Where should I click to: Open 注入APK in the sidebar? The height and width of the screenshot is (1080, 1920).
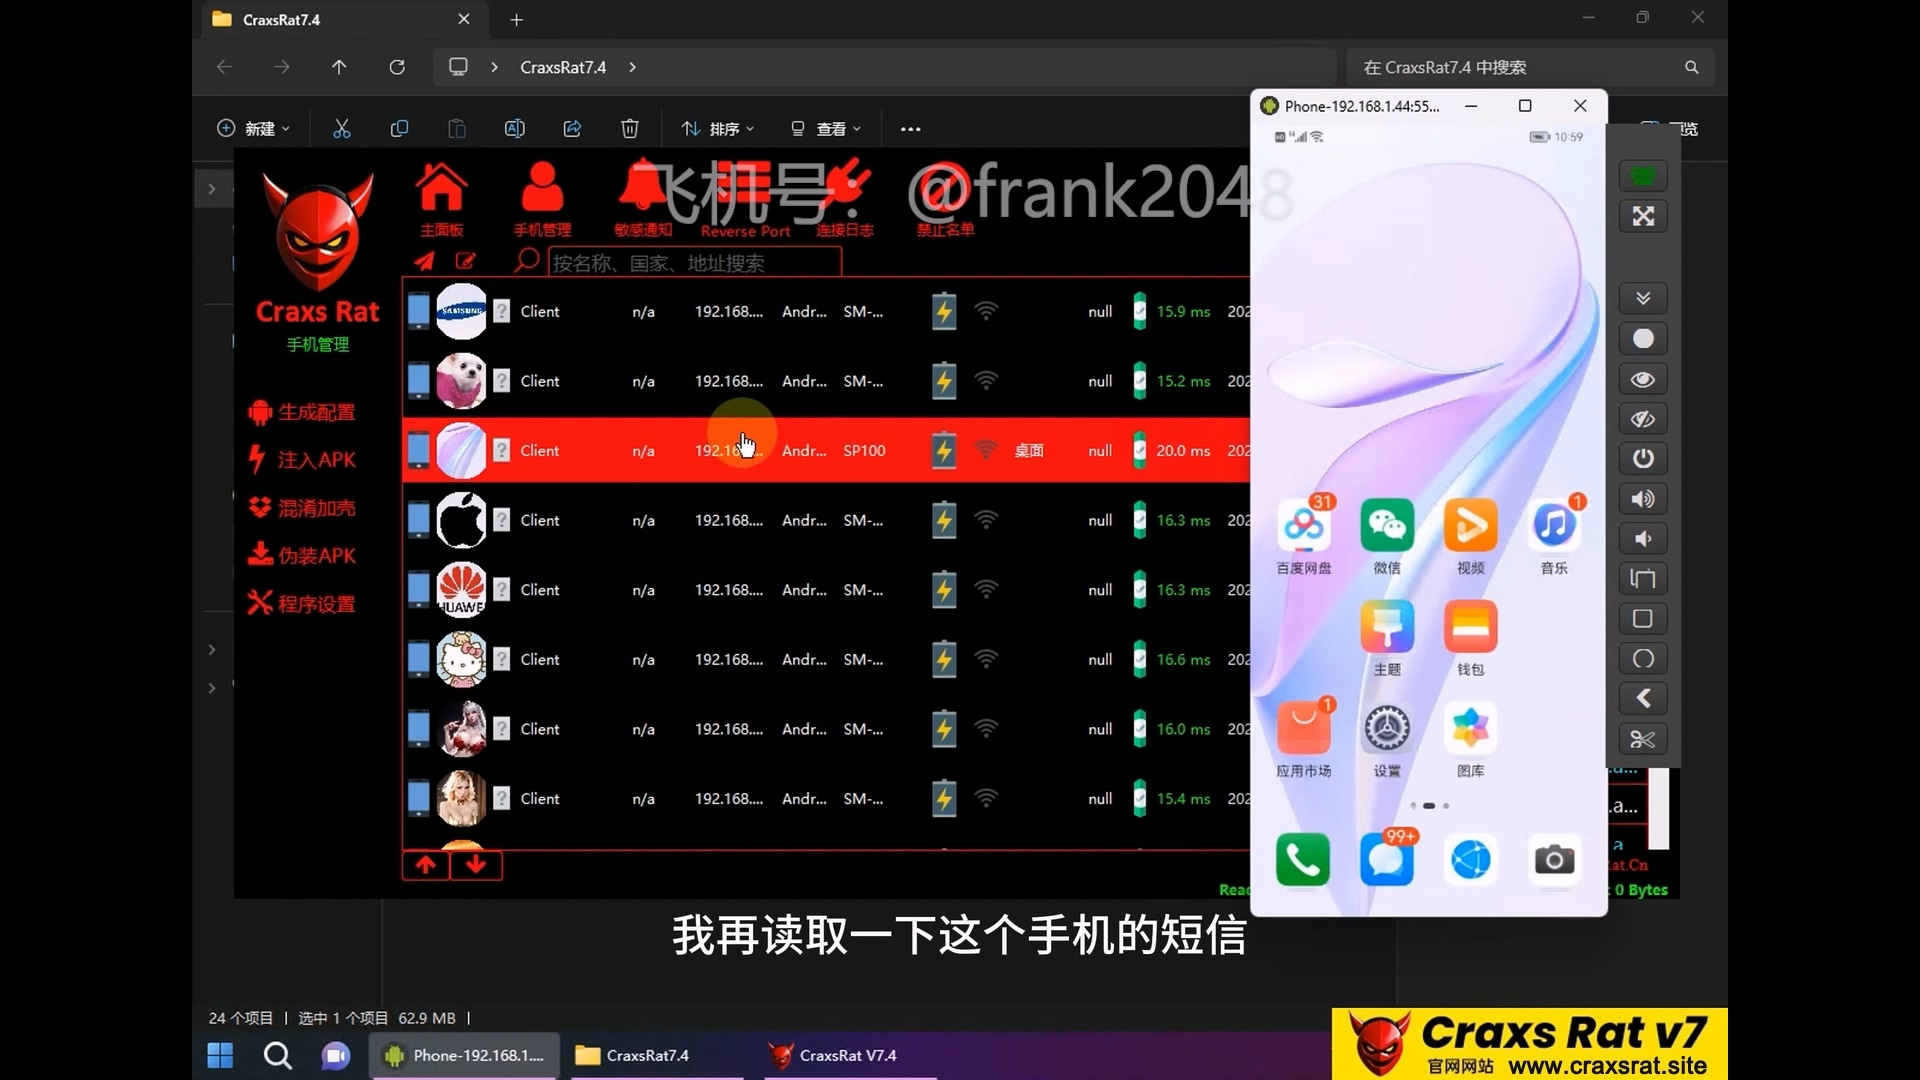pos(302,460)
